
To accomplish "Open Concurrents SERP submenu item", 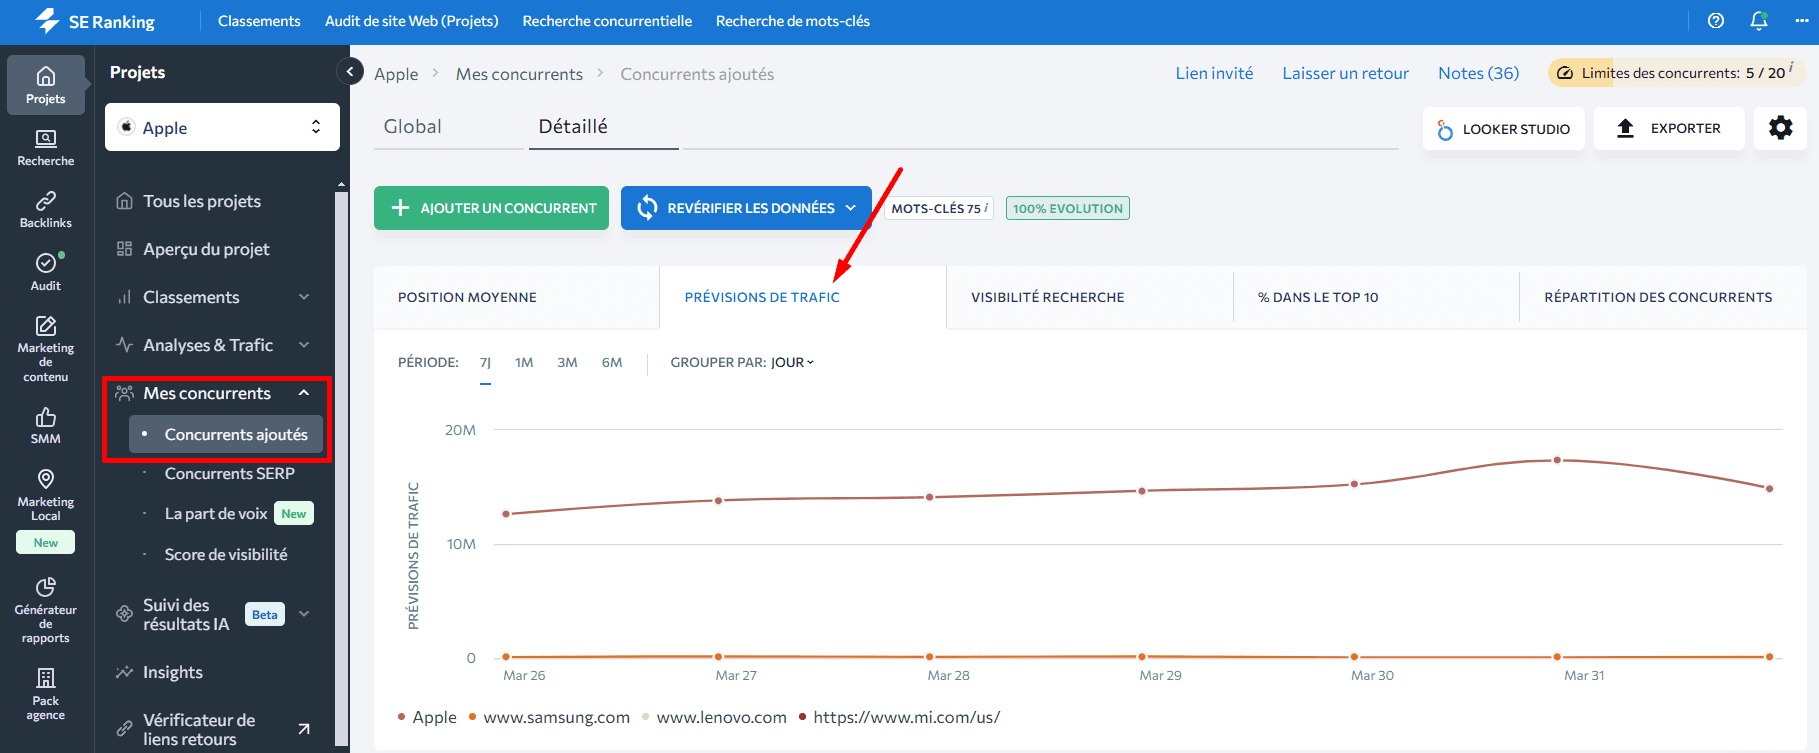I will [x=229, y=473].
